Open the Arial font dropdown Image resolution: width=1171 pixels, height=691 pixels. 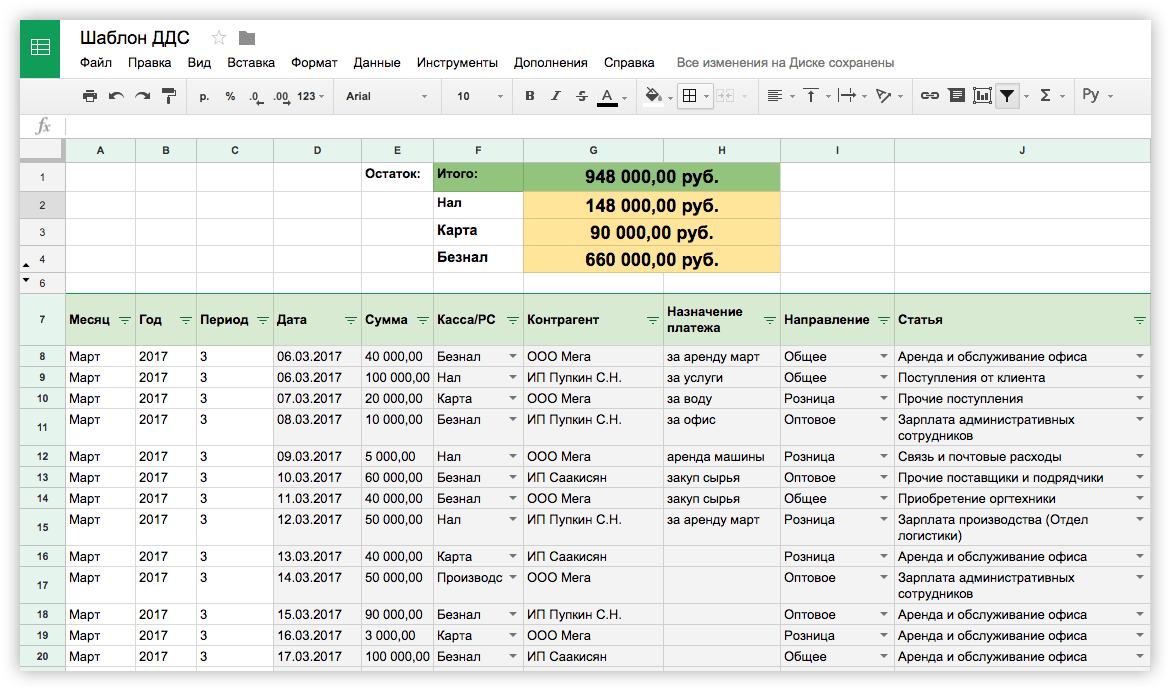pos(386,96)
